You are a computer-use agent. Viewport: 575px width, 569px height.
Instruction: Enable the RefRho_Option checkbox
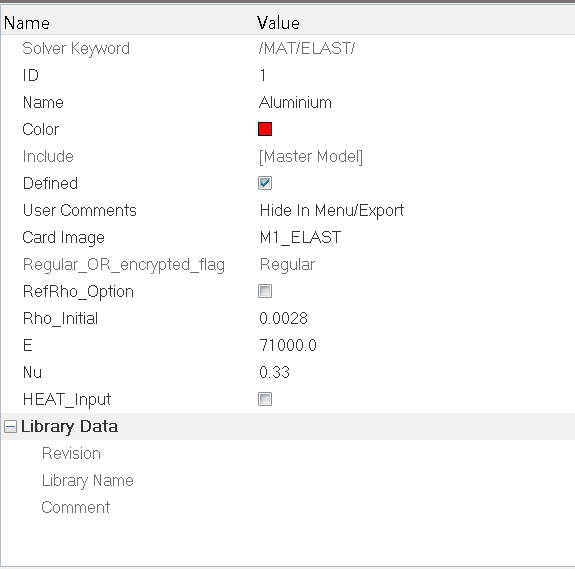[x=265, y=291]
